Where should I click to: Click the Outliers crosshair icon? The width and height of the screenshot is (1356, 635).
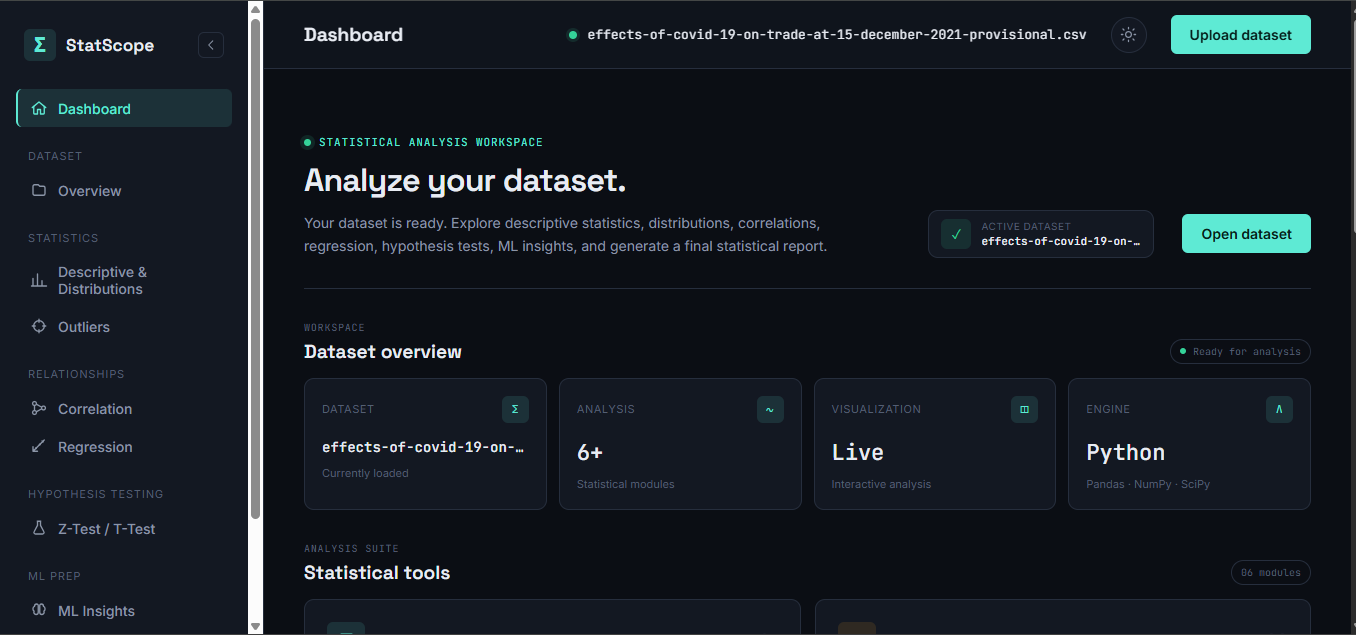(x=39, y=326)
